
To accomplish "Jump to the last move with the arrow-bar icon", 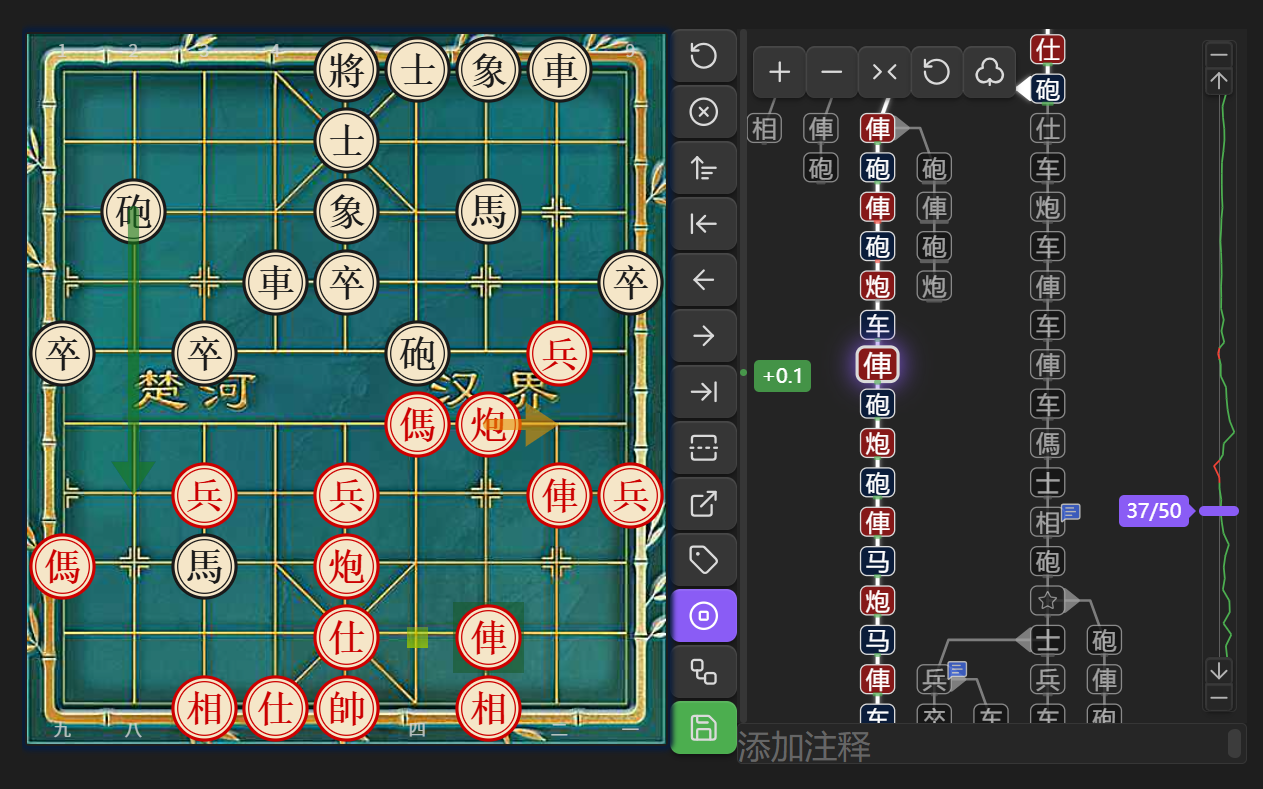I will point(704,391).
